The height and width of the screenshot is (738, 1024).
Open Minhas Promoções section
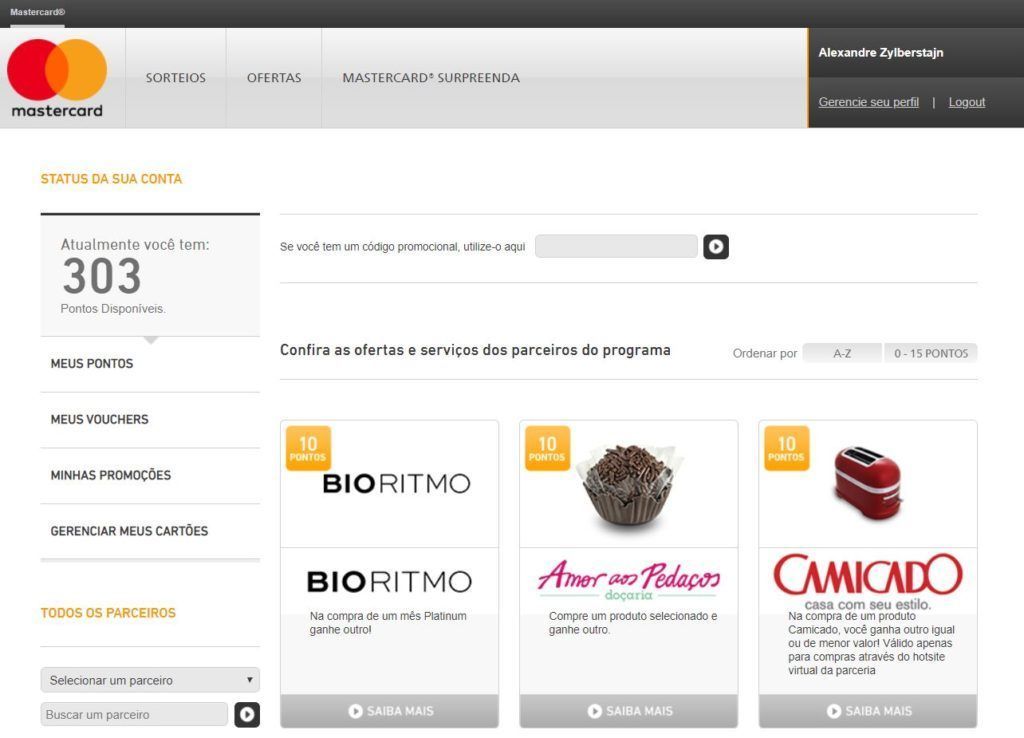(150, 475)
